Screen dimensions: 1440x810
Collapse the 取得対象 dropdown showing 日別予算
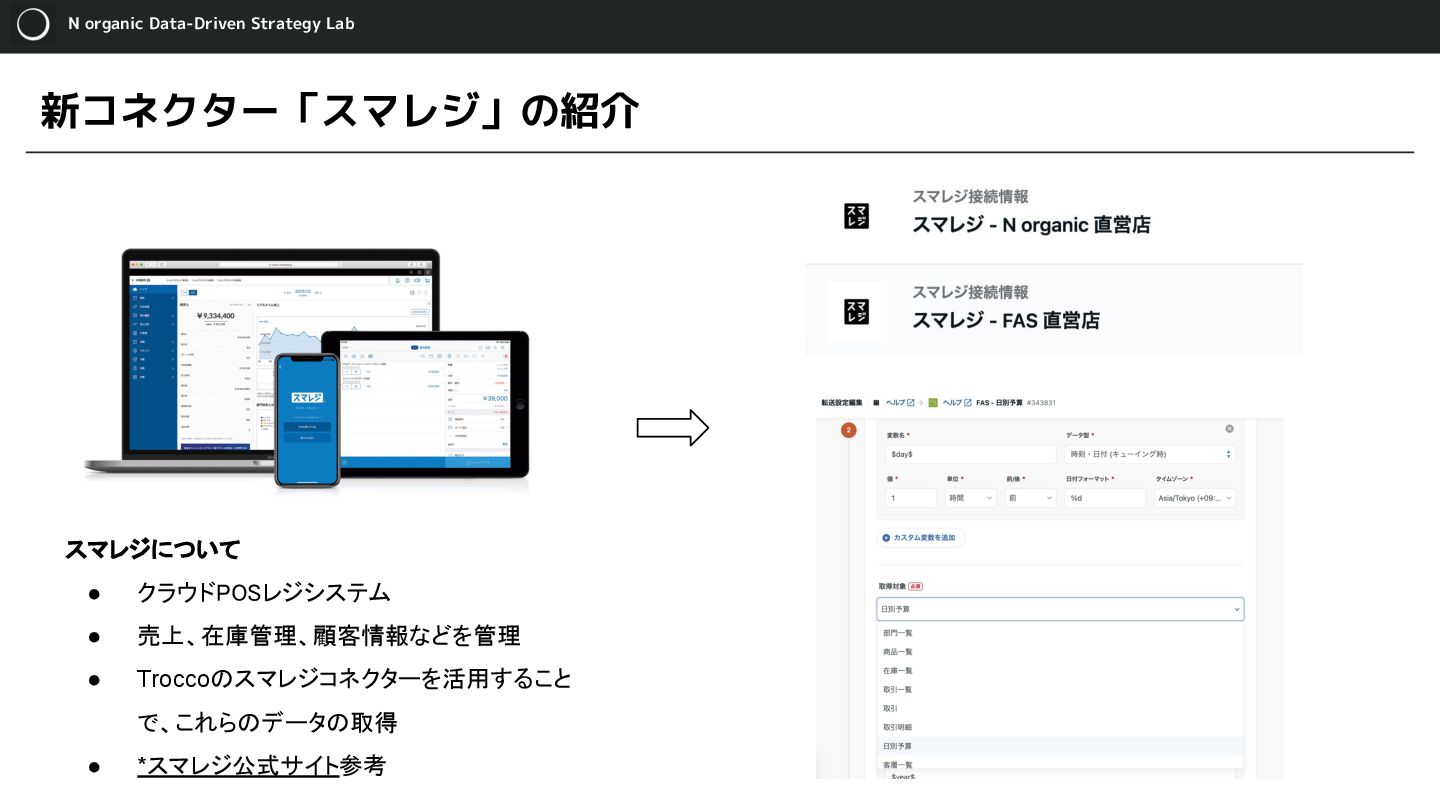tap(1060, 608)
